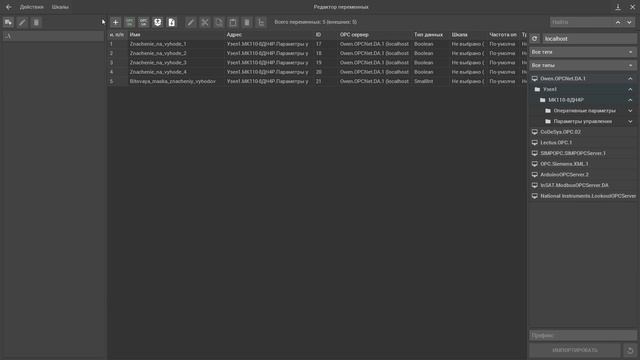Viewport: 640px width, 360px height.
Task: Click the add group icon in left panel
Action: pyautogui.click(x=9, y=22)
